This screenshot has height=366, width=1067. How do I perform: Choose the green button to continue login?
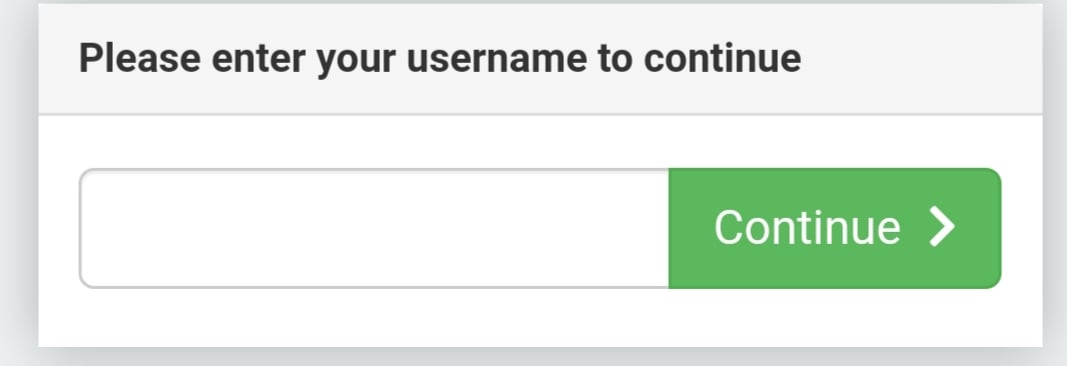click(835, 228)
